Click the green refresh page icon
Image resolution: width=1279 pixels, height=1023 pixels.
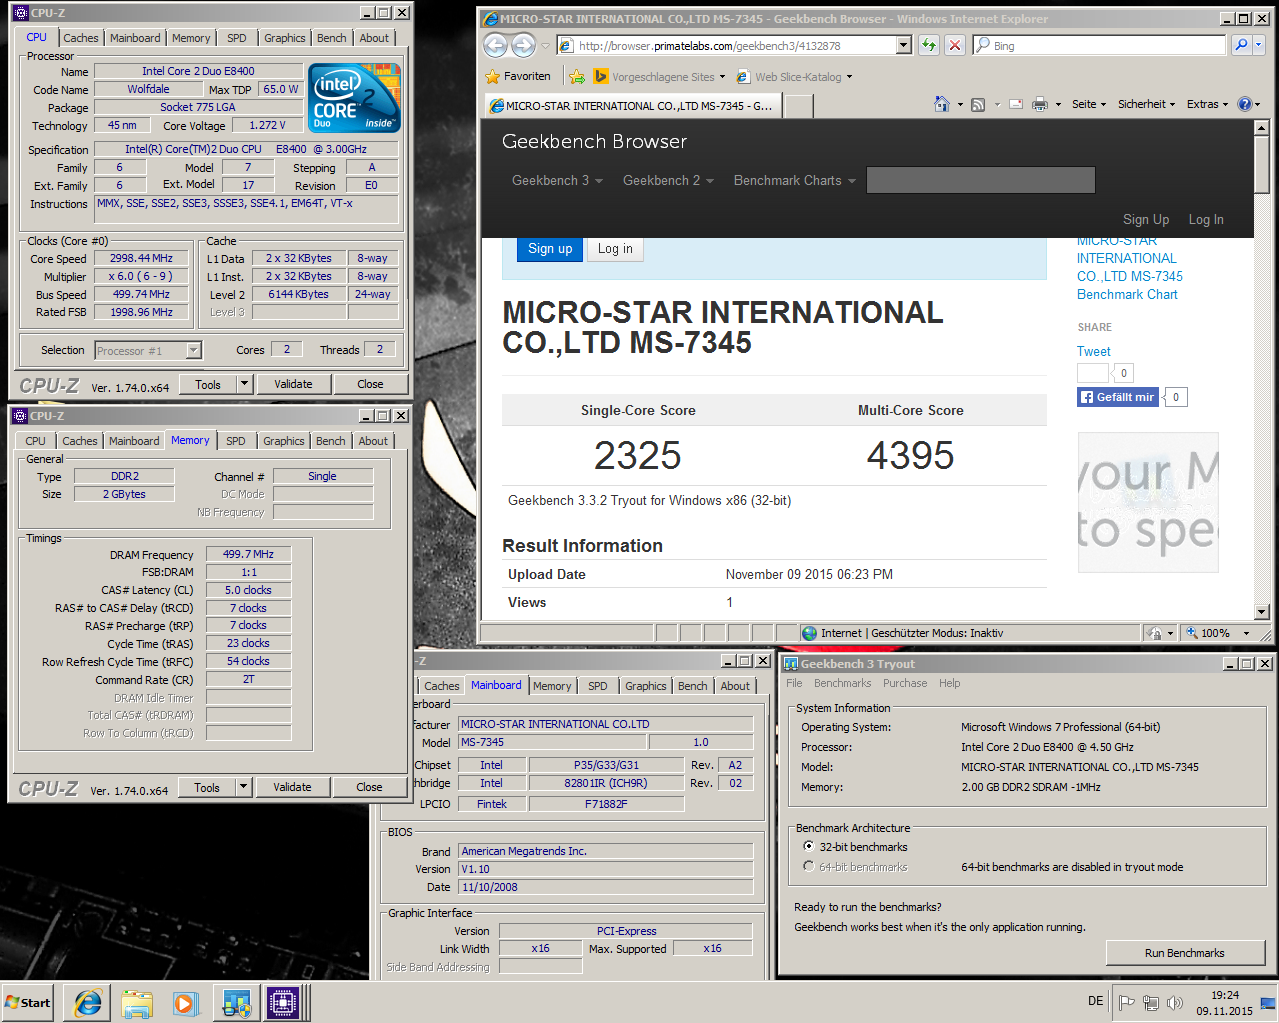[x=929, y=45]
